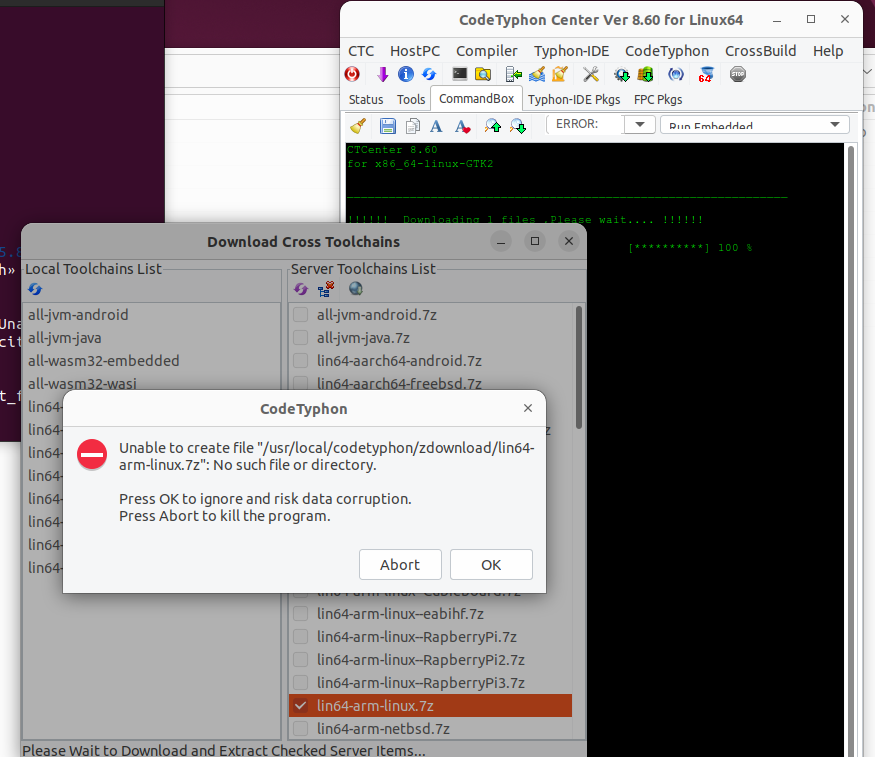Click the globe icon in Server Toolchains List
The width and height of the screenshot is (875, 757).
[355, 288]
